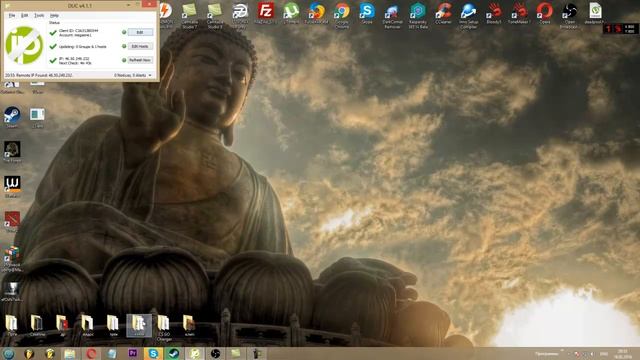Click the Remote IP Found status text
640x360 pixels.
coord(39,76)
